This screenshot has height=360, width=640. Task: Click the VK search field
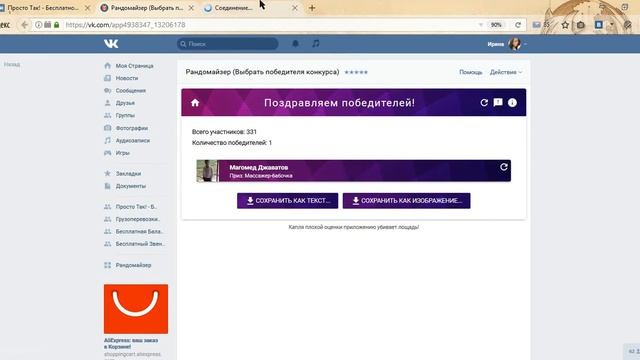point(228,44)
